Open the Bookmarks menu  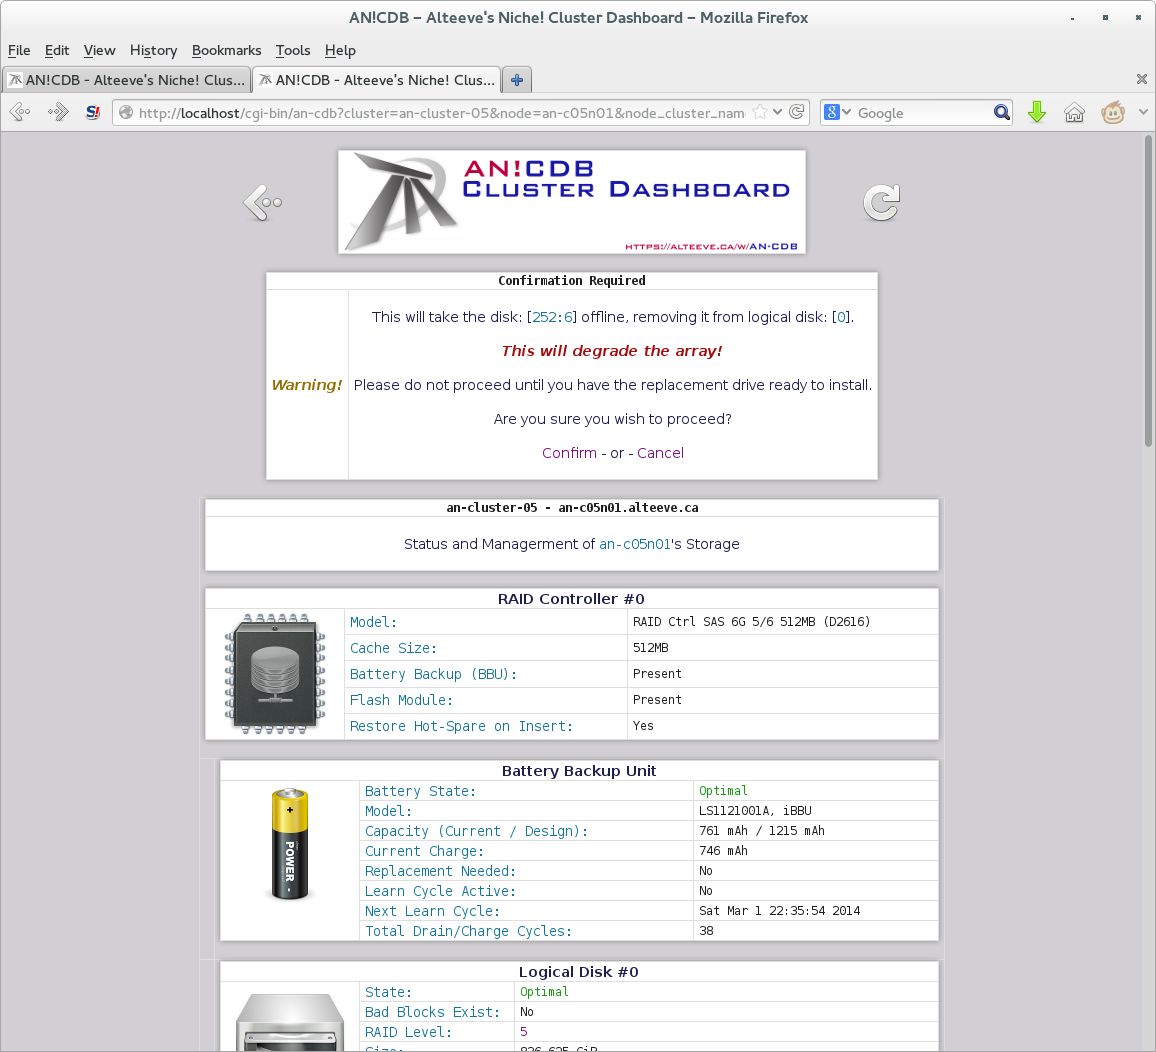click(x=226, y=50)
